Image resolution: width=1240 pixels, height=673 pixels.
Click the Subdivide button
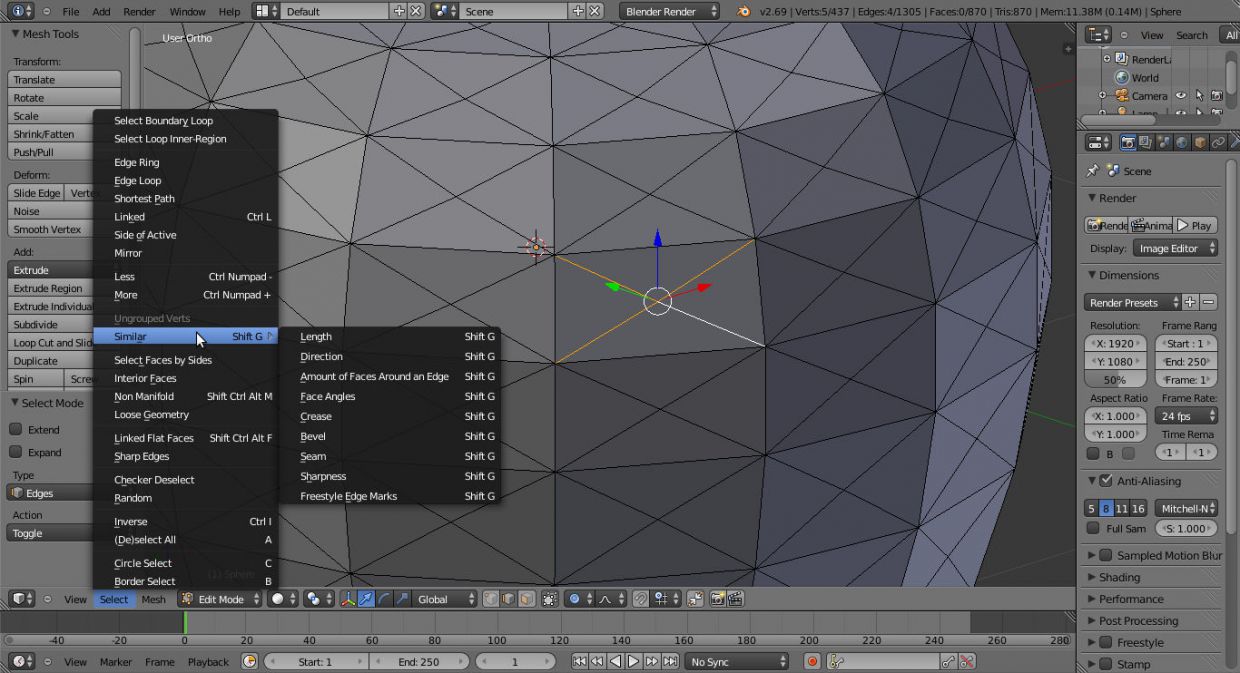point(50,324)
